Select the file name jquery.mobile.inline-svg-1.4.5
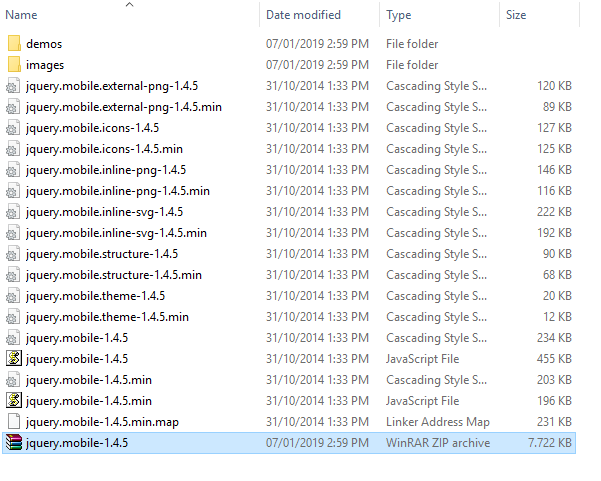Viewport: 601px width, 481px height. tap(104, 212)
